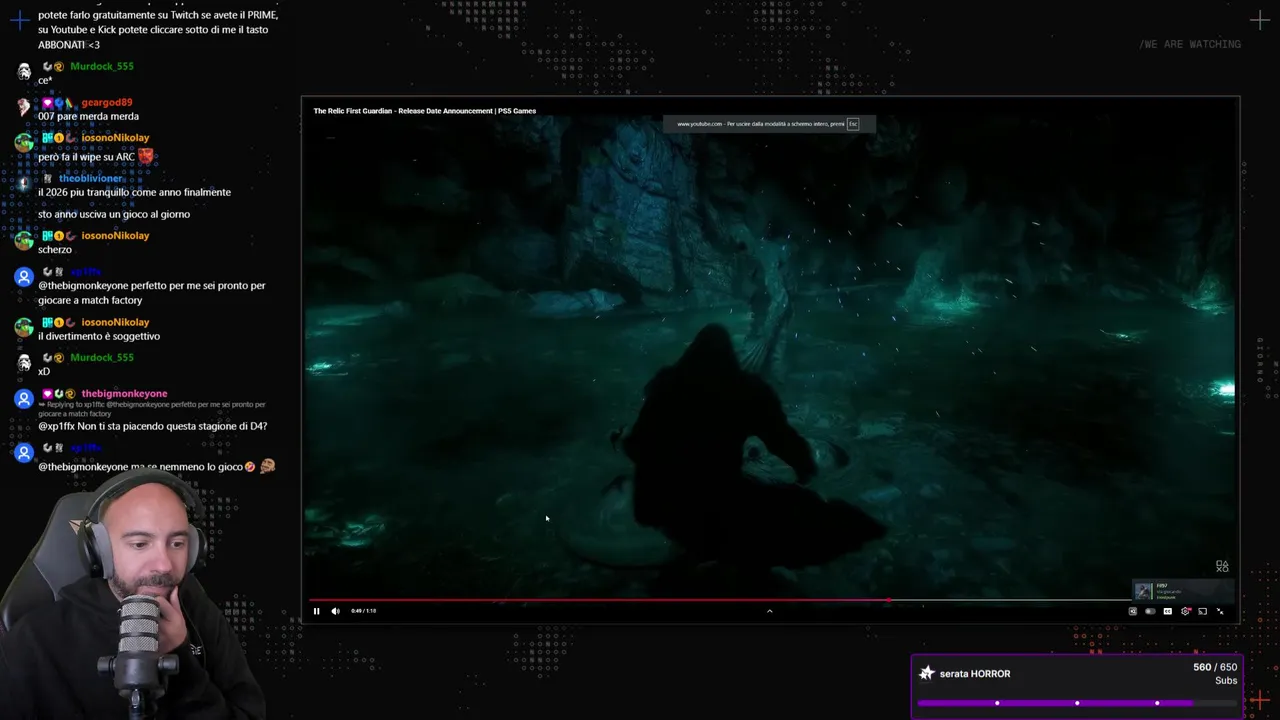This screenshot has width=1280, height=720.
Task: Click the 'Replying to' reference in thebigmonkeyone's message
Action: pos(152,408)
